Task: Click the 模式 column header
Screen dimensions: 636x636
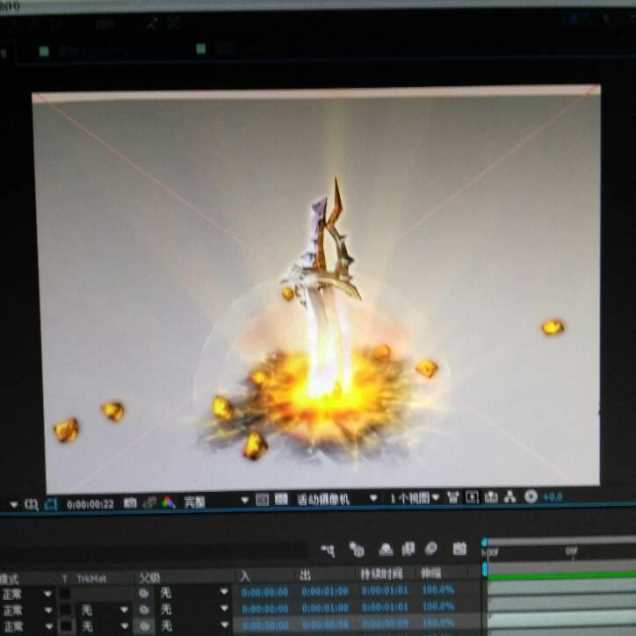Action: 10,579
